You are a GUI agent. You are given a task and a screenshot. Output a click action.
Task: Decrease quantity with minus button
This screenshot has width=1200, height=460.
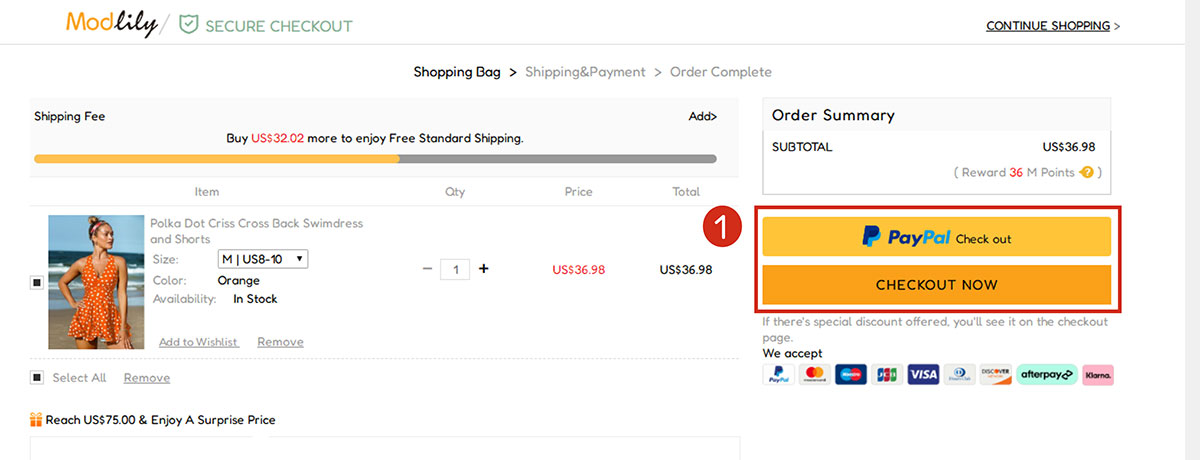point(427,269)
